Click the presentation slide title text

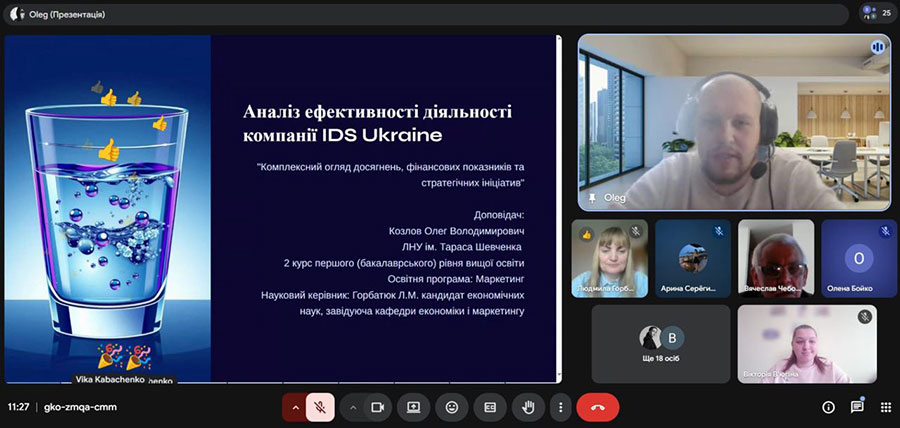coord(377,123)
